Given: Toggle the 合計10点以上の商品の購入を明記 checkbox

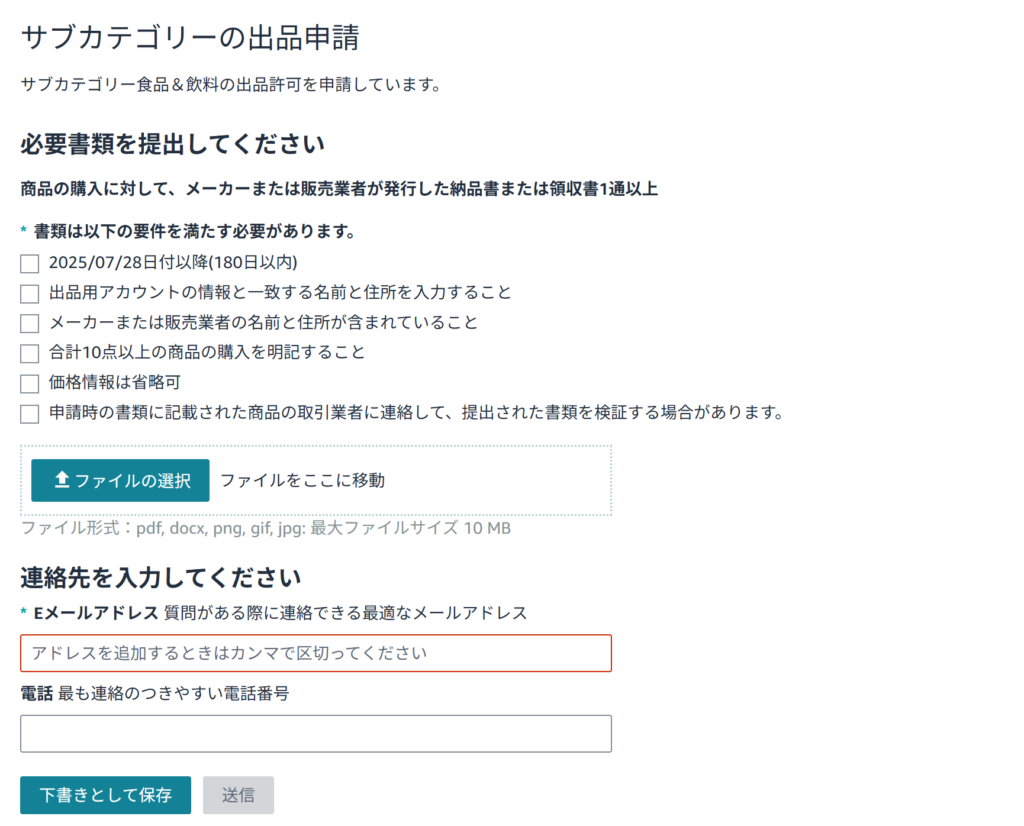Looking at the screenshot, I should [29, 353].
